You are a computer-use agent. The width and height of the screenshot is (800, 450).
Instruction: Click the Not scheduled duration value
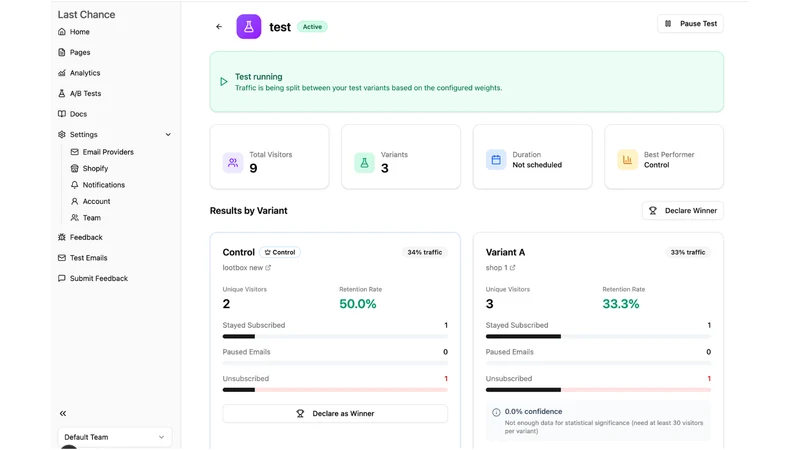pos(537,165)
